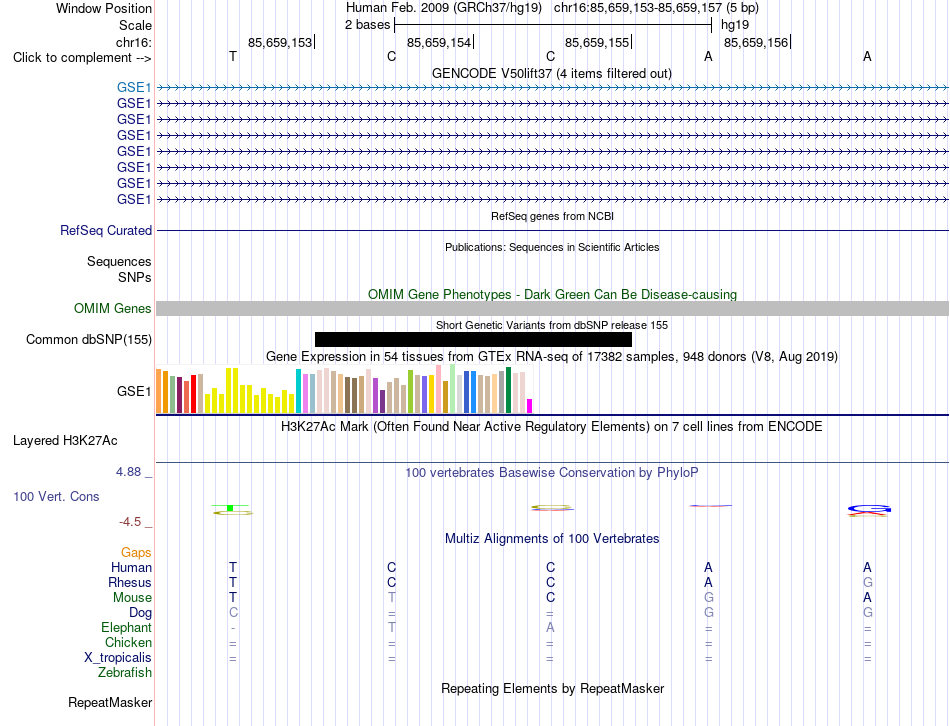This screenshot has width=950, height=726.
Task: Open the GENCODE V50lift37 track title
Action: coord(552,73)
